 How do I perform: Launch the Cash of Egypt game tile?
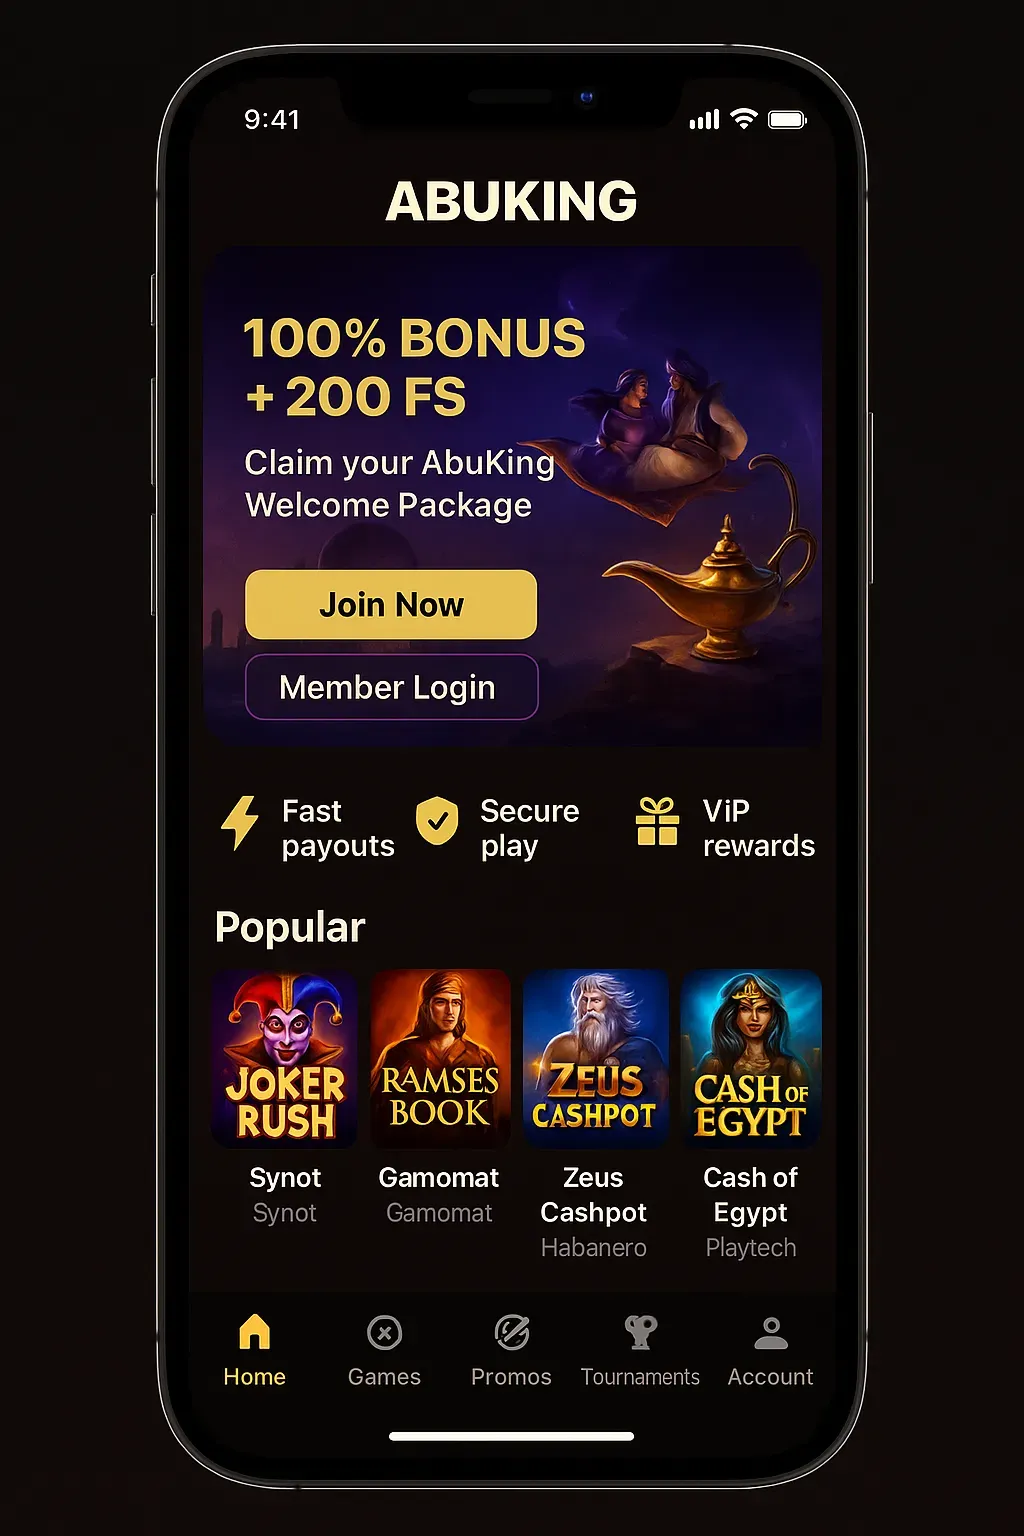tap(751, 1058)
